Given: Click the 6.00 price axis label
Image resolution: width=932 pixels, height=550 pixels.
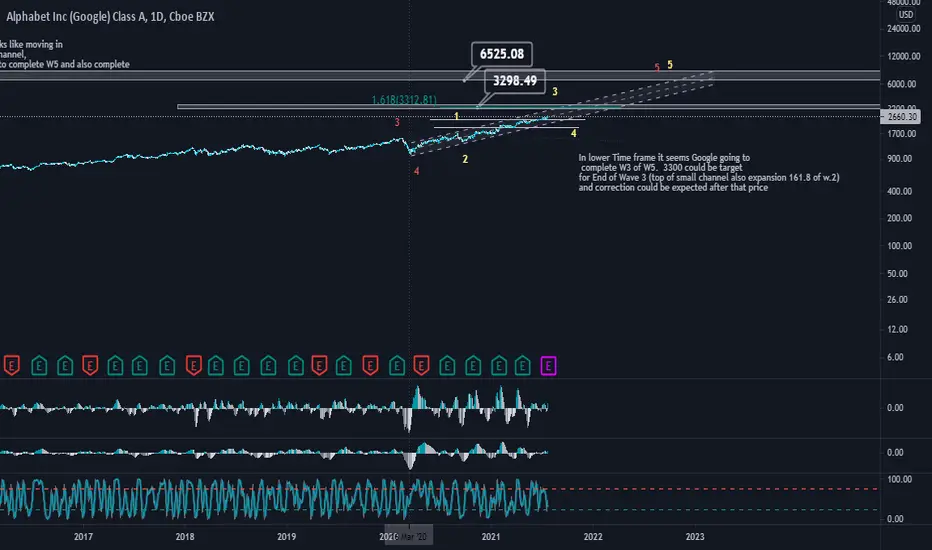Looking at the screenshot, I should pyautogui.click(x=895, y=357).
